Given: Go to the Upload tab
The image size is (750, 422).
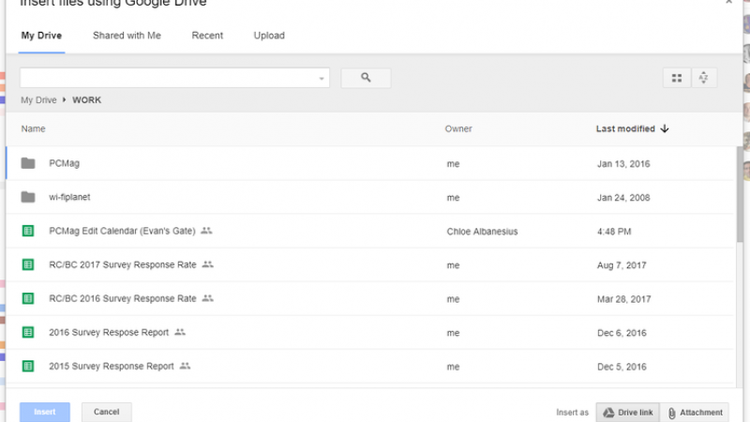Looking at the screenshot, I should coord(269,35).
